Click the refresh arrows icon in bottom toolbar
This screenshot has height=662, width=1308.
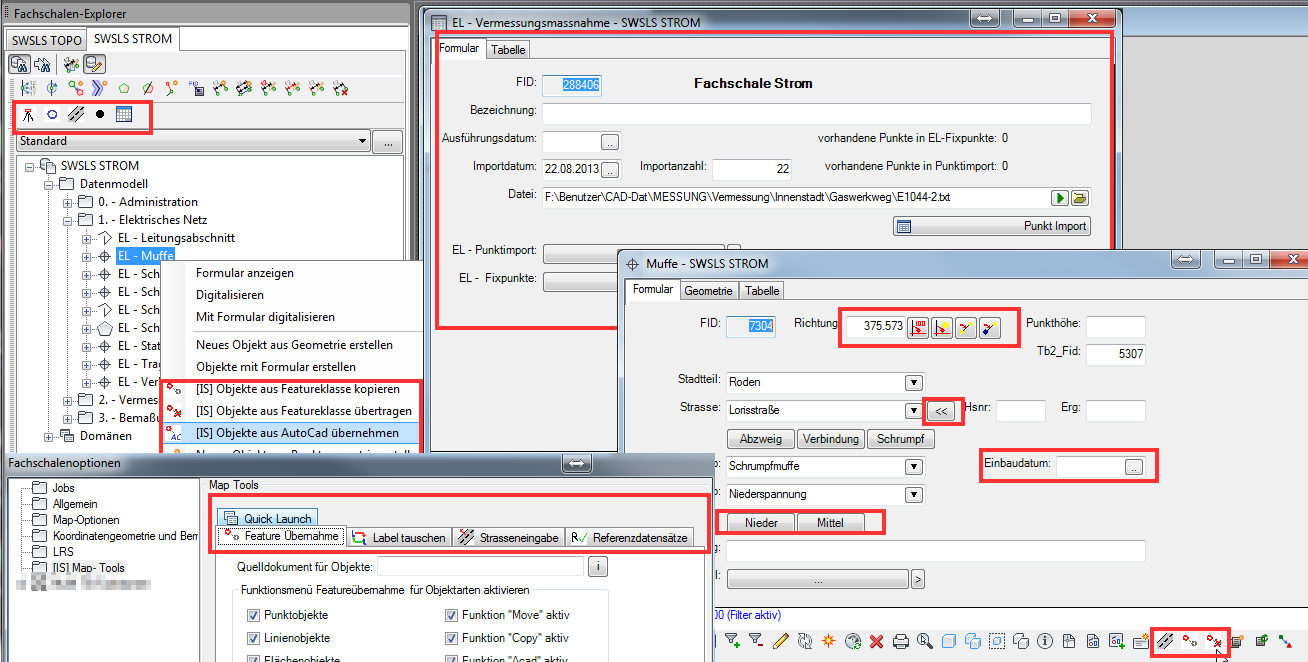point(805,641)
